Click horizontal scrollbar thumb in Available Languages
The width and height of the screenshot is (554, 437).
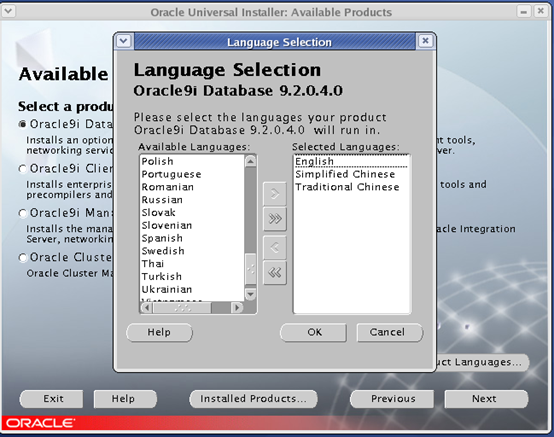182,308
